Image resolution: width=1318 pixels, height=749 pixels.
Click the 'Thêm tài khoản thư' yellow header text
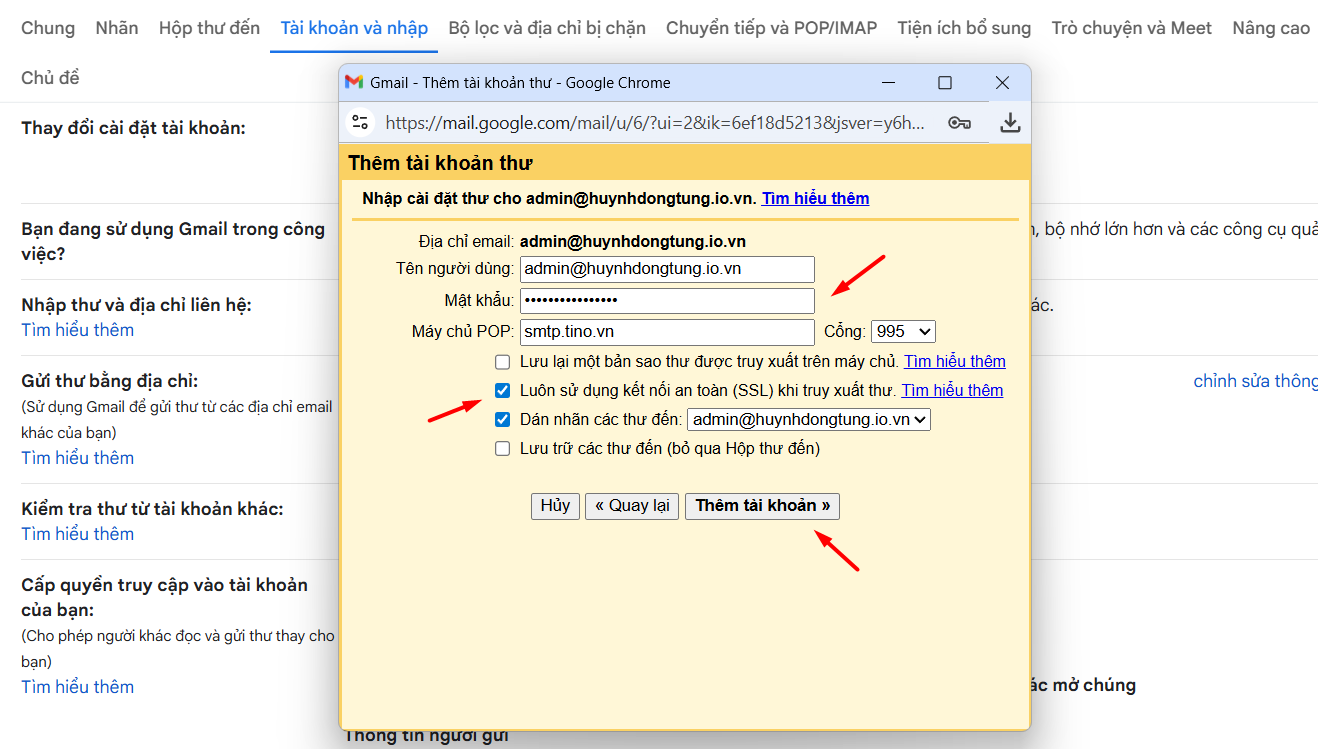440,162
